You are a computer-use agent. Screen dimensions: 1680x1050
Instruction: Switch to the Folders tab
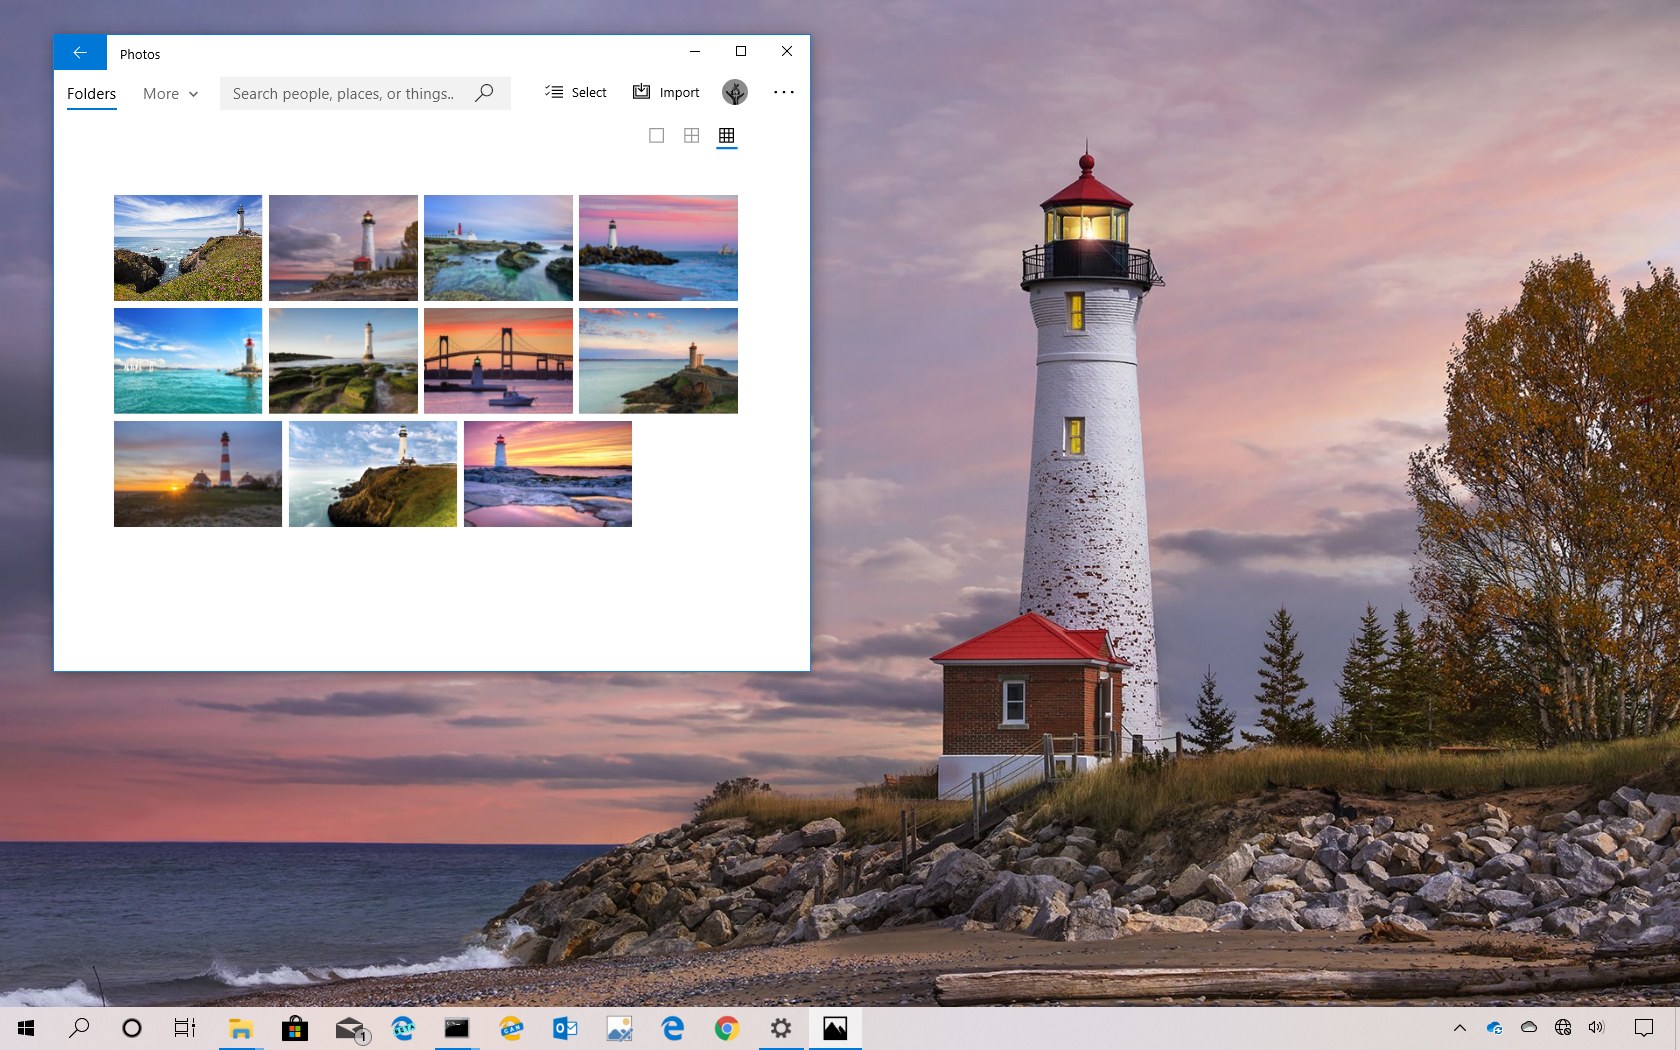[91, 94]
